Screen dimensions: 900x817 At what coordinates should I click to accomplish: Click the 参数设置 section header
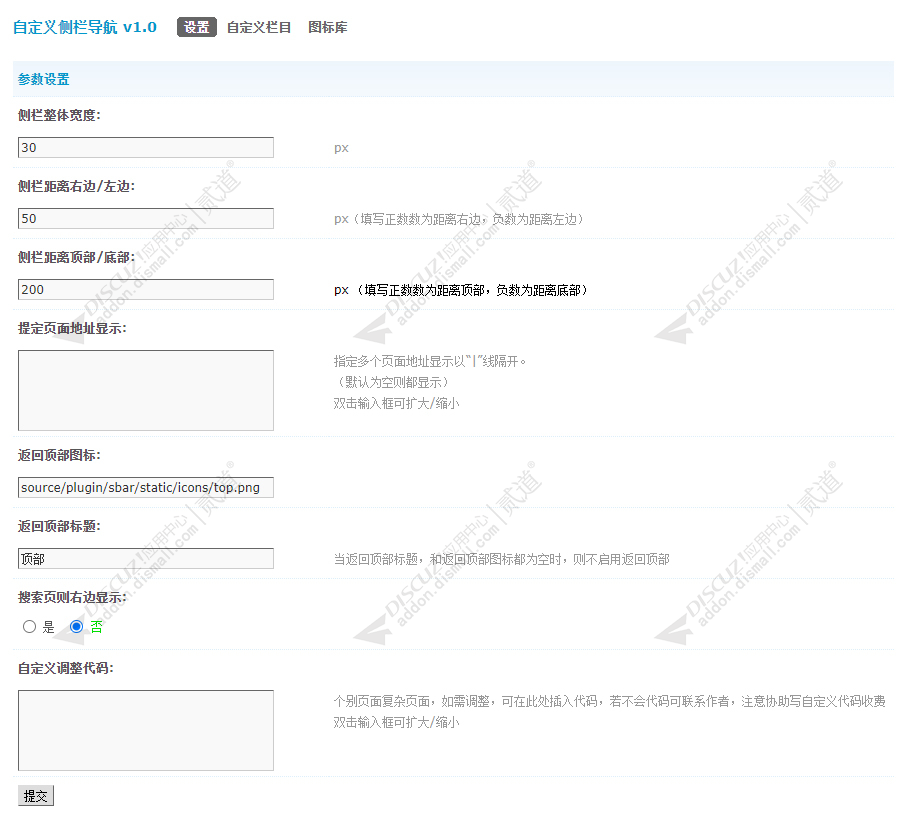point(44,79)
